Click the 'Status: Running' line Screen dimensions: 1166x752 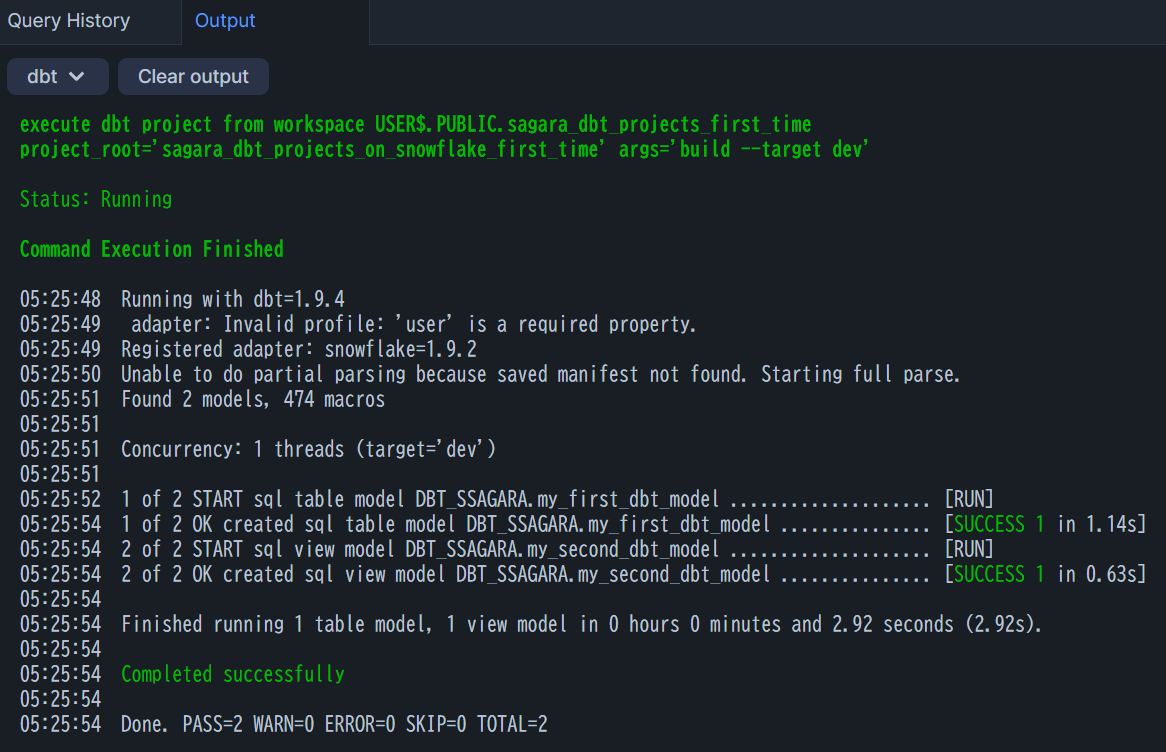(96, 199)
